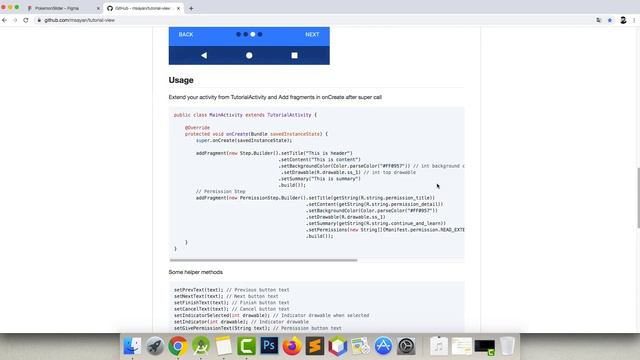Screen dimensions: 640x360
Task: Click the Android back triangle in preview
Action: pos(204,56)
